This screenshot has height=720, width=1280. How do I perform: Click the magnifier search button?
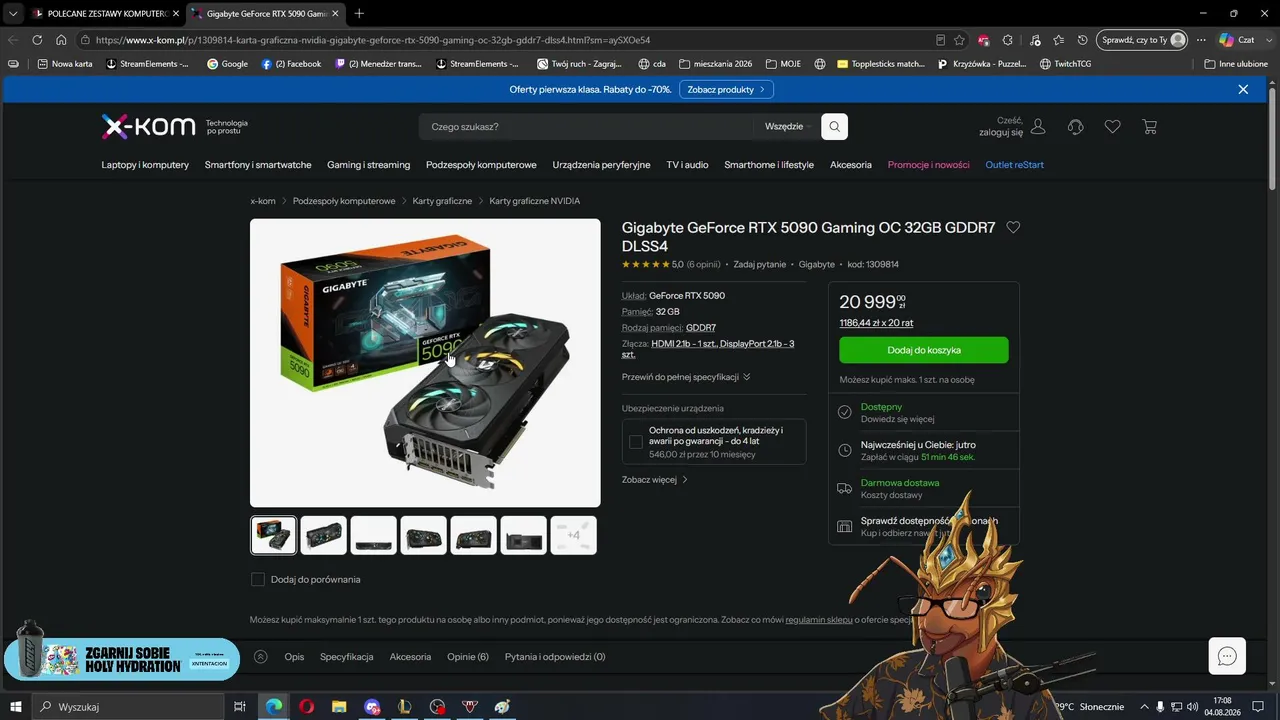834,127
